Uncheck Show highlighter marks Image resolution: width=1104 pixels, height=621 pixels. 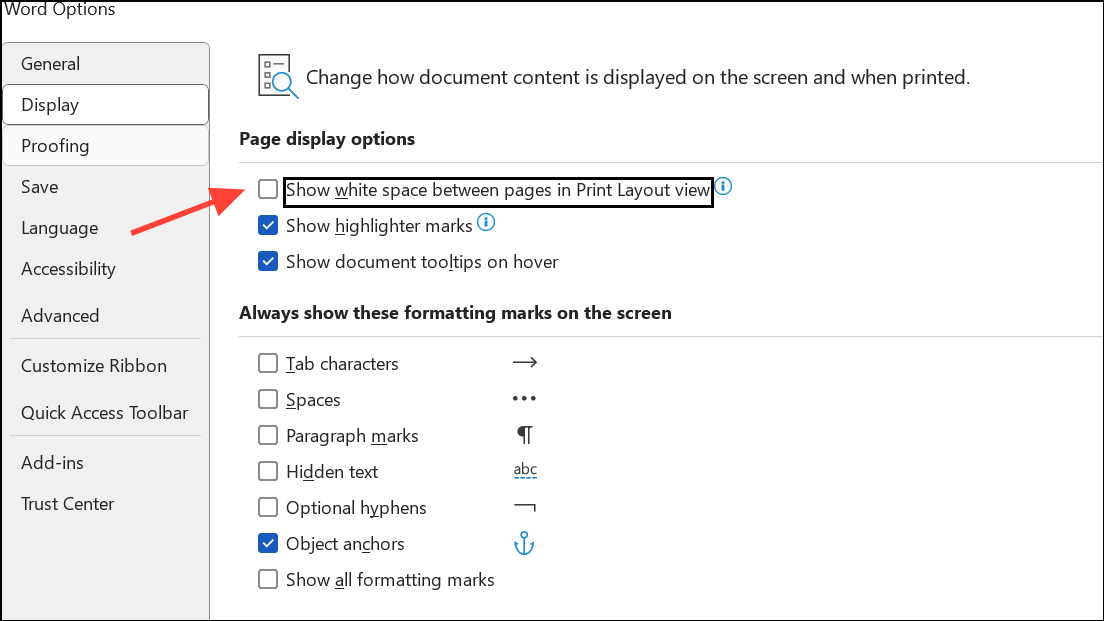(x=268, y=225)
